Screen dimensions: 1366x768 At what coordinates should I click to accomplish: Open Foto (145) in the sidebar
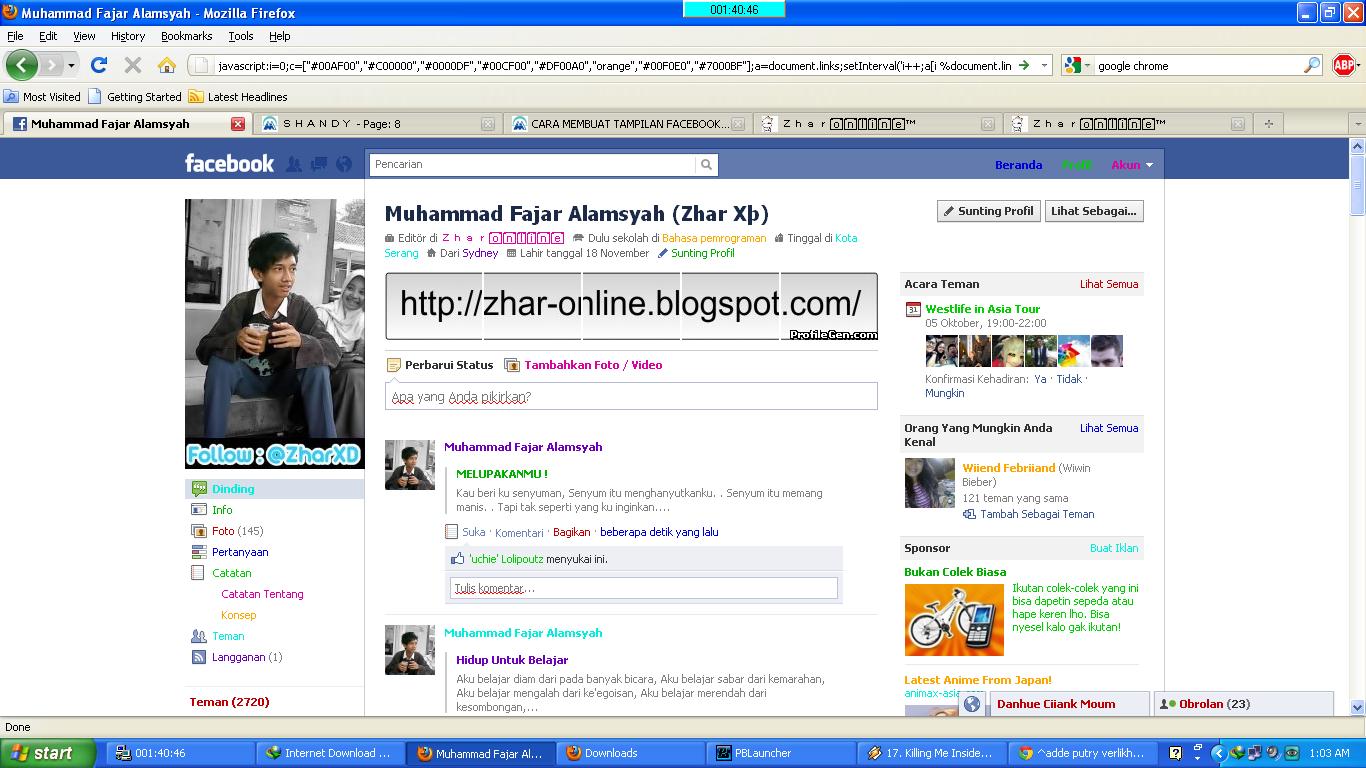[238, 531]
